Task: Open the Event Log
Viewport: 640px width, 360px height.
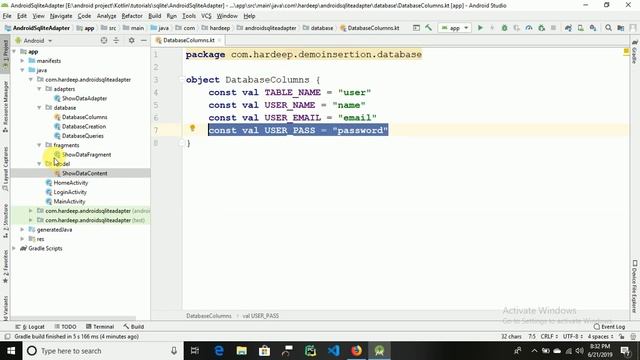Action: (609, 327)
